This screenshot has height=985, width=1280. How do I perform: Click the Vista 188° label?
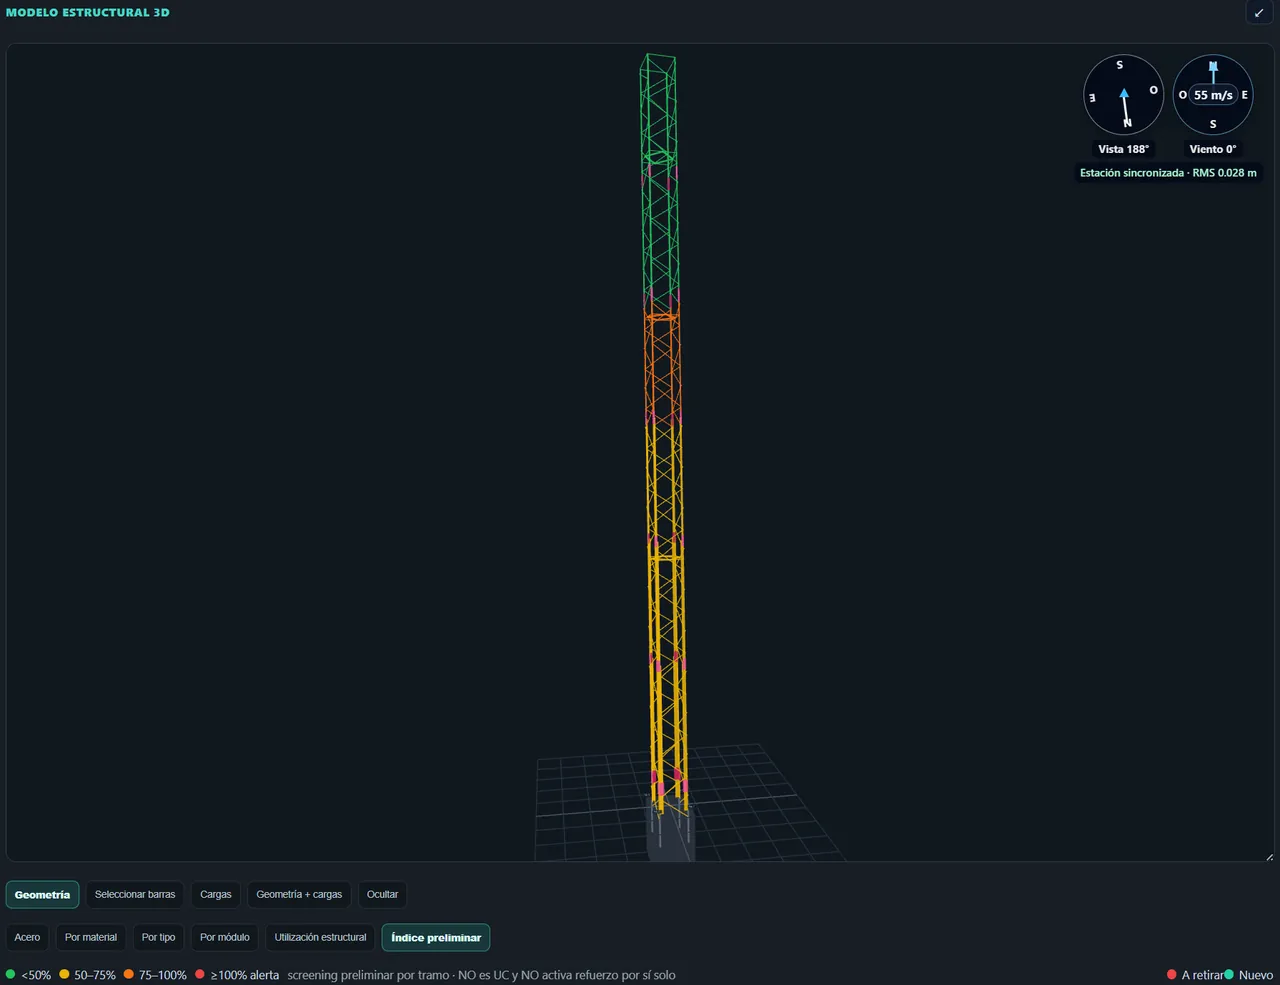pyautogui.click(x=1124, y=149)
